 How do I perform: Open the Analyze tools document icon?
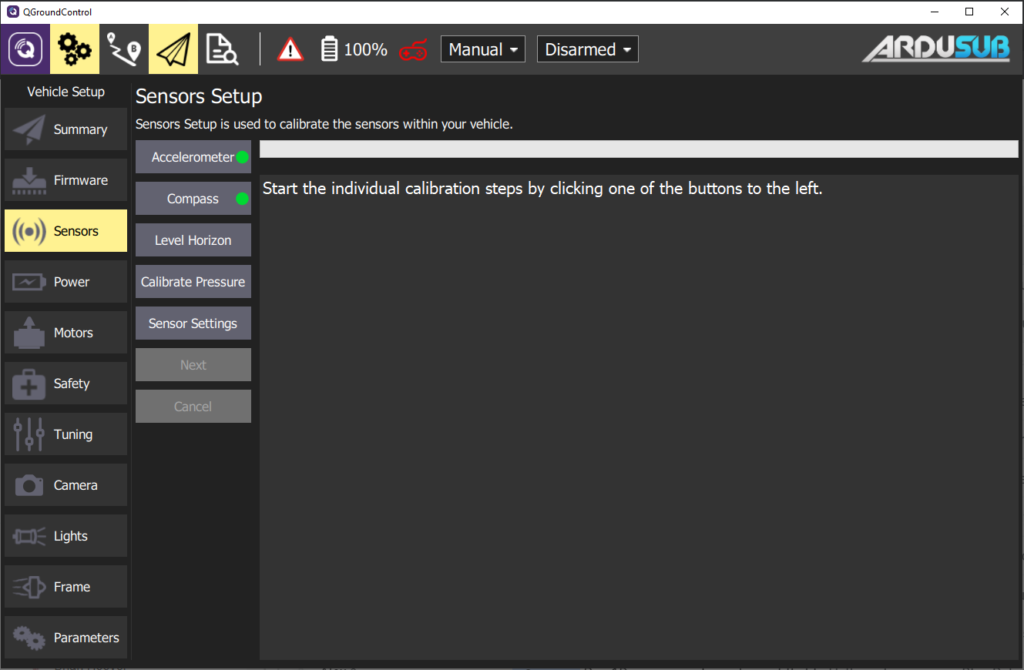(222, 48)
